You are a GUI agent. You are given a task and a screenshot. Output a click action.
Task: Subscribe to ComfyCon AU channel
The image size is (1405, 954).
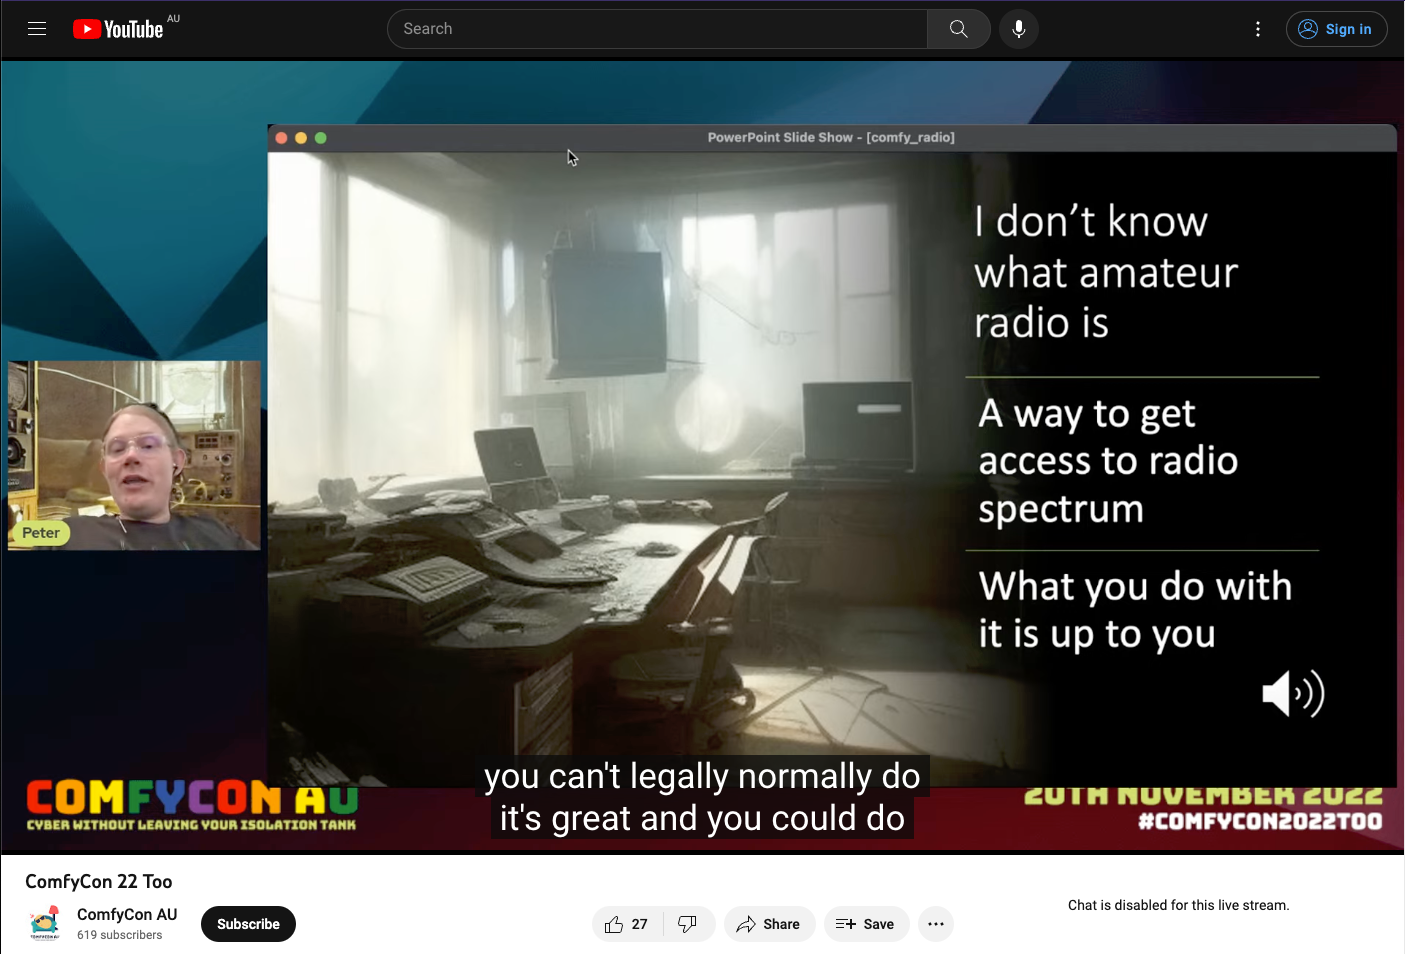point(248,924)
